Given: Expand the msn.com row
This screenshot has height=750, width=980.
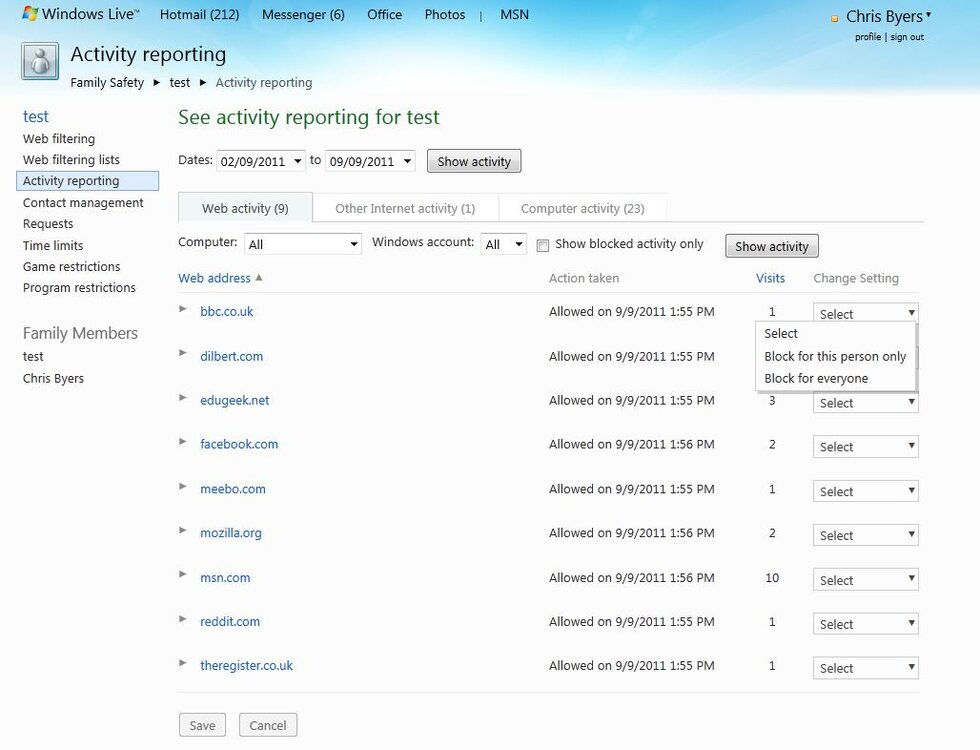Looking at the screenshot, I should pos(182,574).
